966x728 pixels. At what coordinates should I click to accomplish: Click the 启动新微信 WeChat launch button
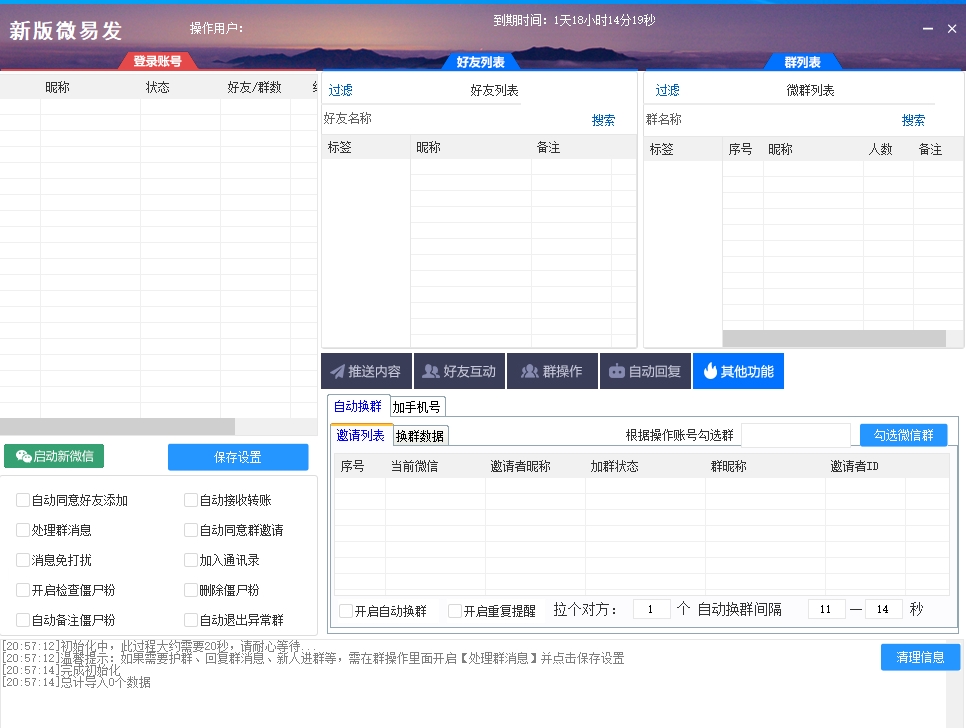click(x=54, y=456)
